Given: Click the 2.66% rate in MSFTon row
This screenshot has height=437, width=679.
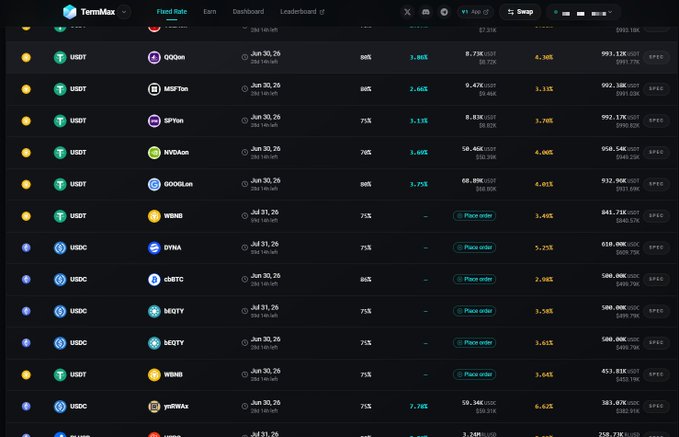Looking at the screenshot, I should click(419, 89).
